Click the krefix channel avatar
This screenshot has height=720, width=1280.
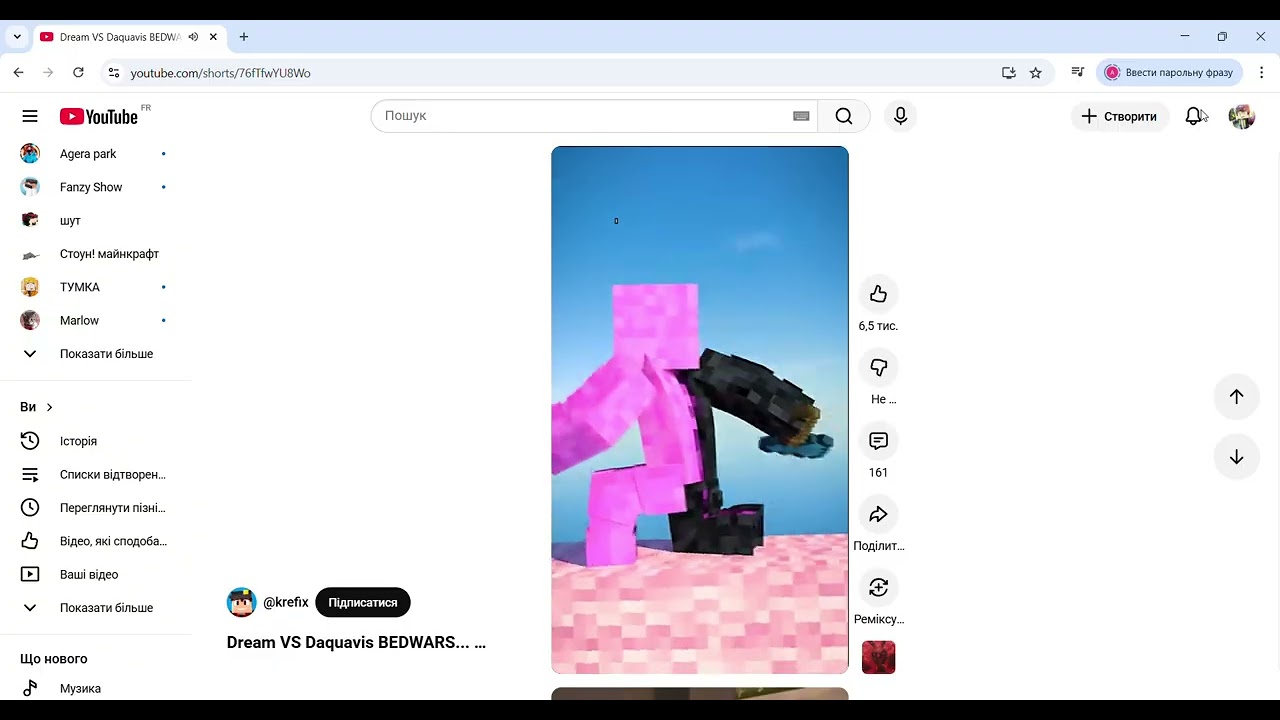[241, 603]
